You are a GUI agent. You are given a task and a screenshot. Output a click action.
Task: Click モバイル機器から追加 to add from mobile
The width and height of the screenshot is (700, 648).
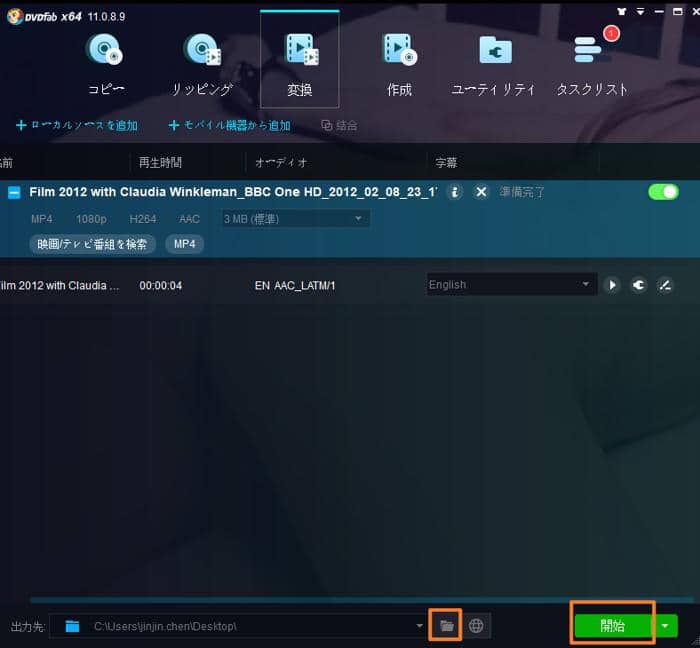point(229,125)
